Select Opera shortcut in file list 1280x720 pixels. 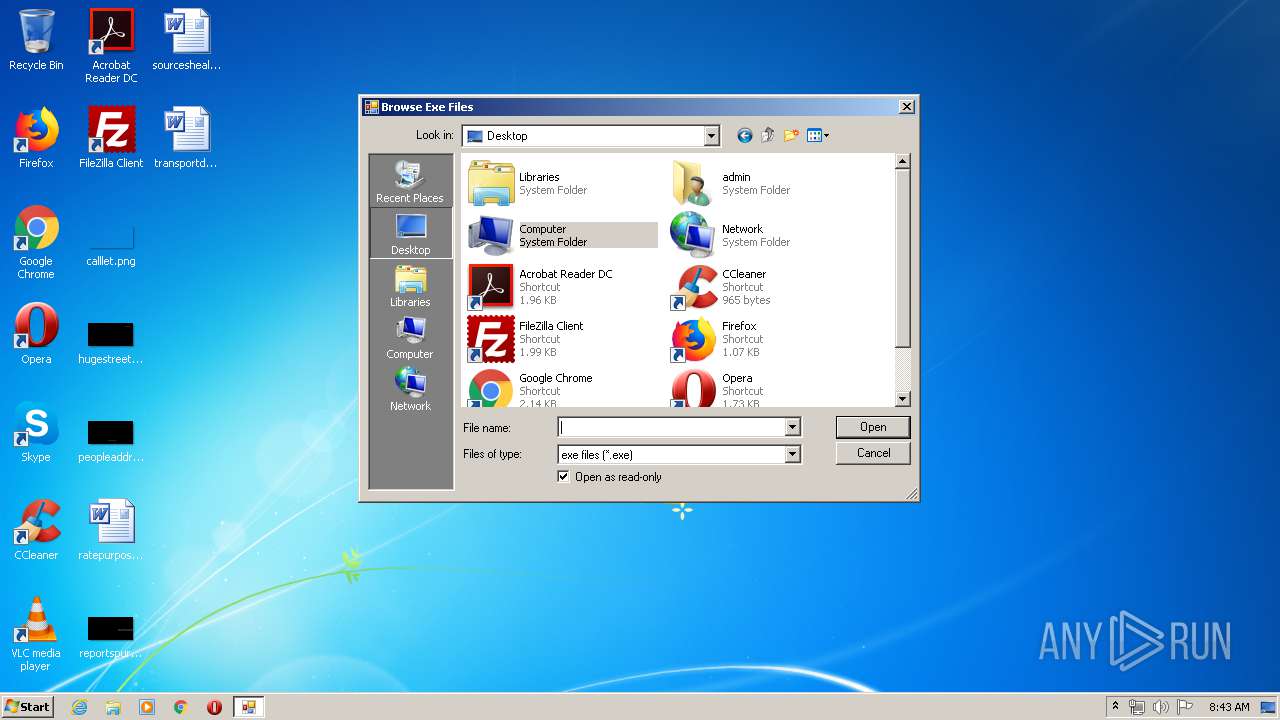pos(765,388)
